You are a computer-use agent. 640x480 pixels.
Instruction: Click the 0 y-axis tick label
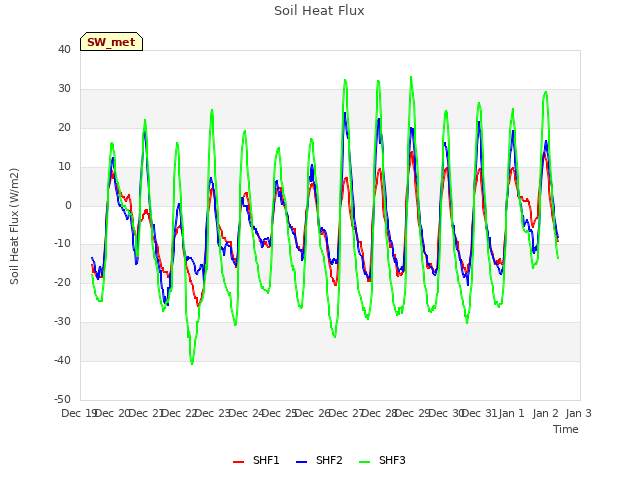point(68,205)
